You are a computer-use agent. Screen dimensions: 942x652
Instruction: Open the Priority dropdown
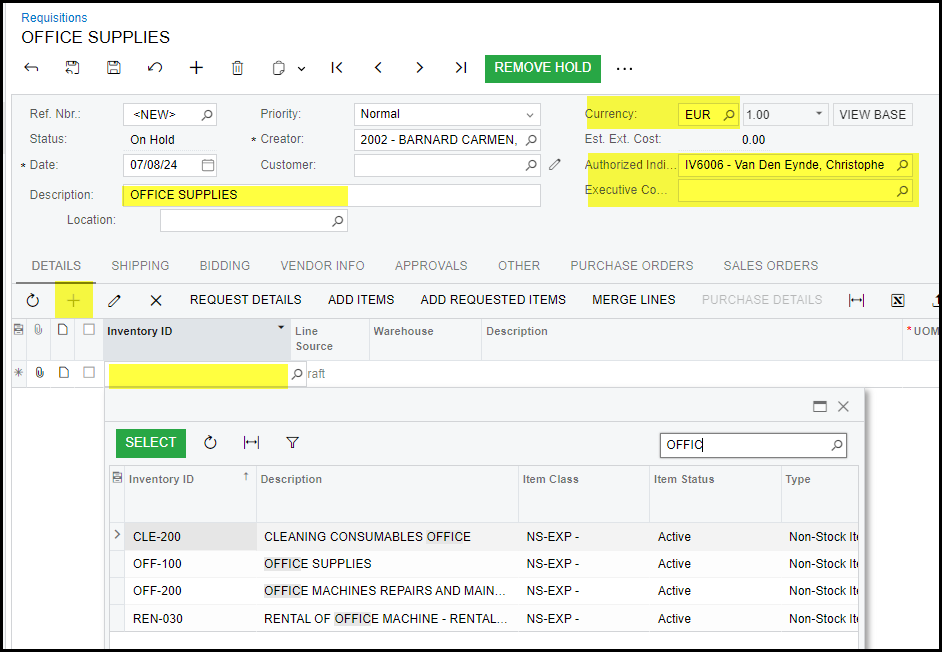[x=529, y=115]
